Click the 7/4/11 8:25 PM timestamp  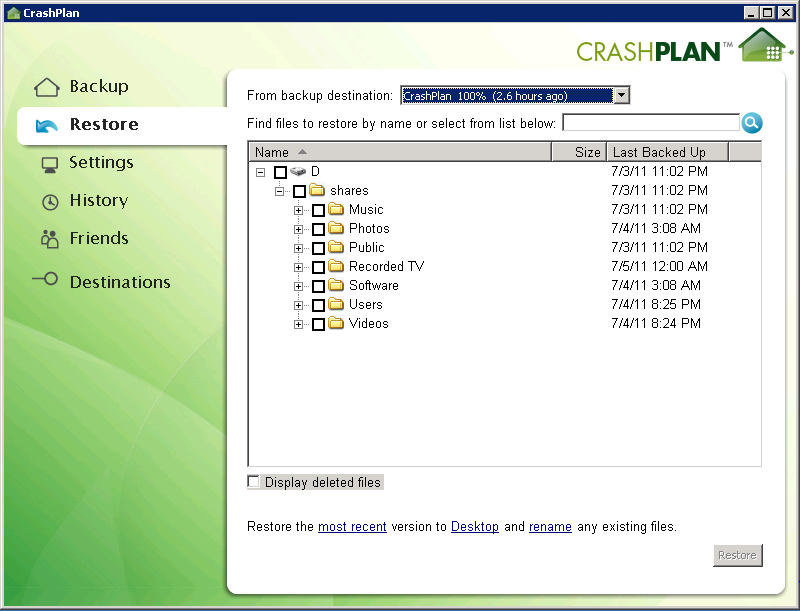(x=656, y=304)
